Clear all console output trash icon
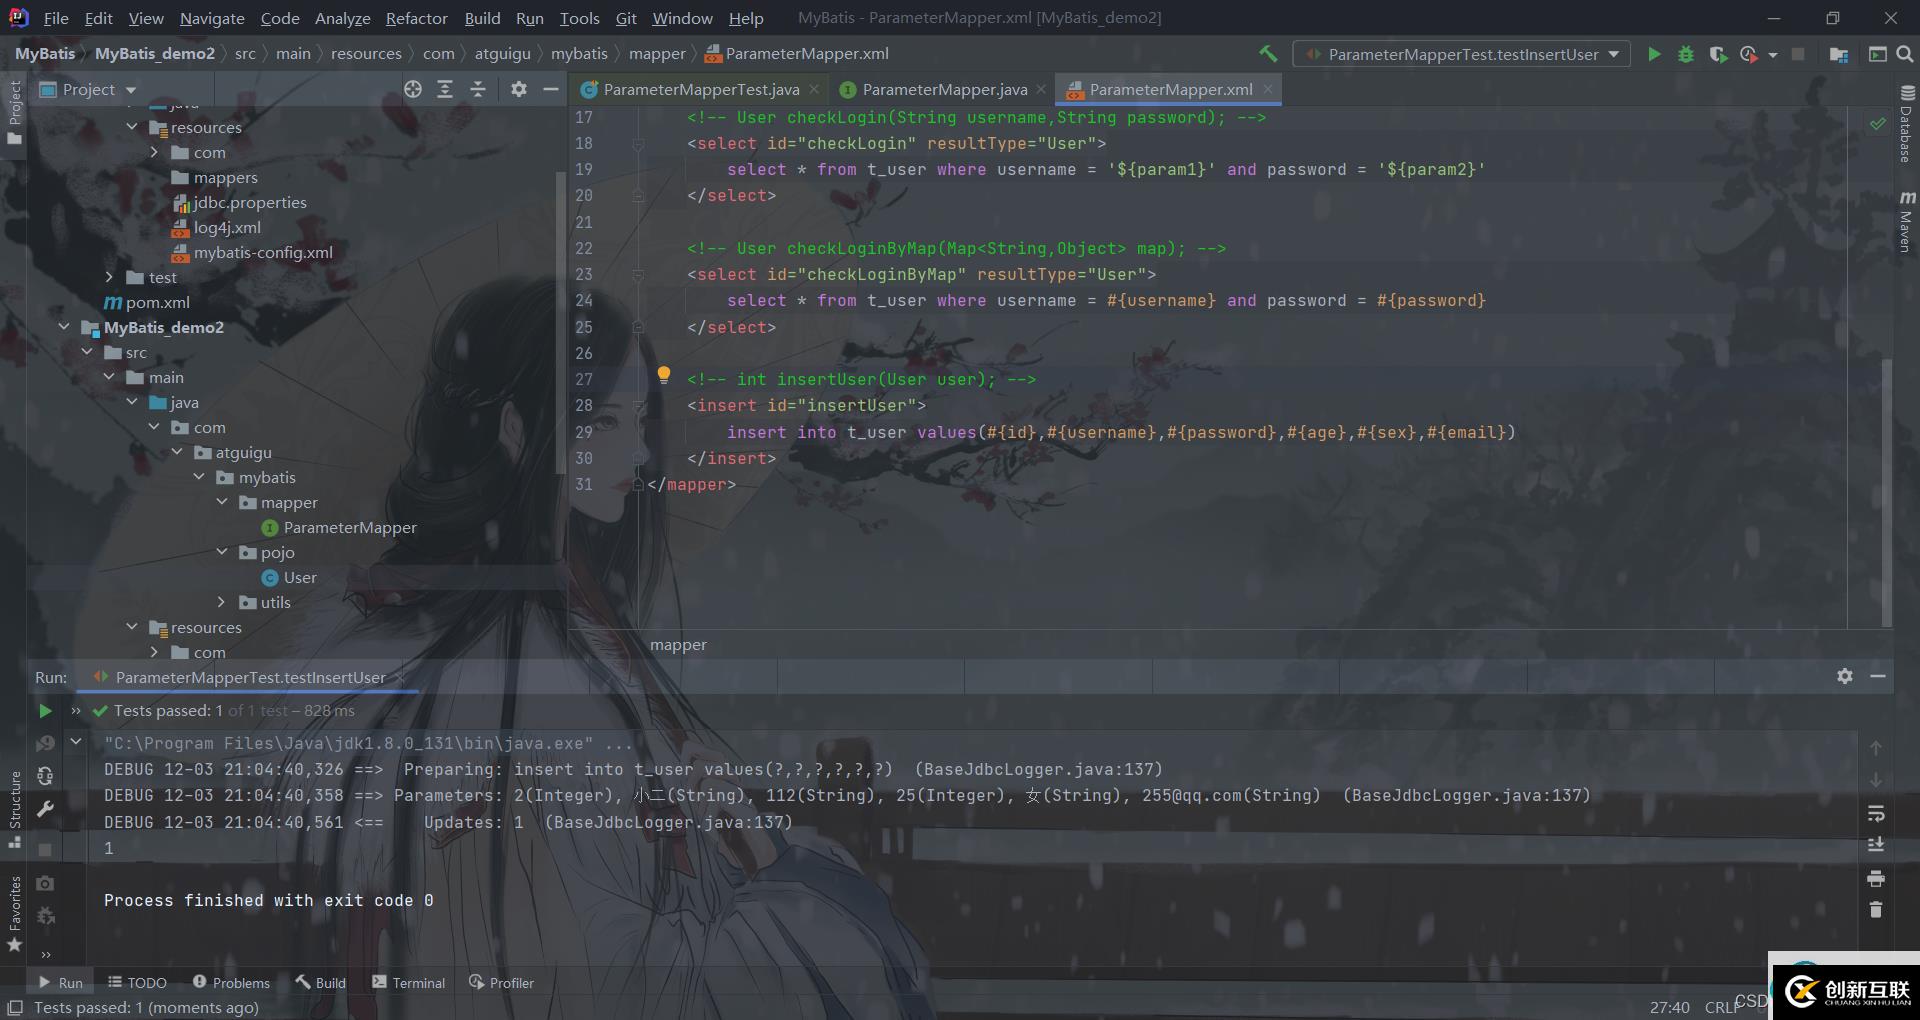The height and width of the screenshot is (1020, 1920). tap(1876, 910)
